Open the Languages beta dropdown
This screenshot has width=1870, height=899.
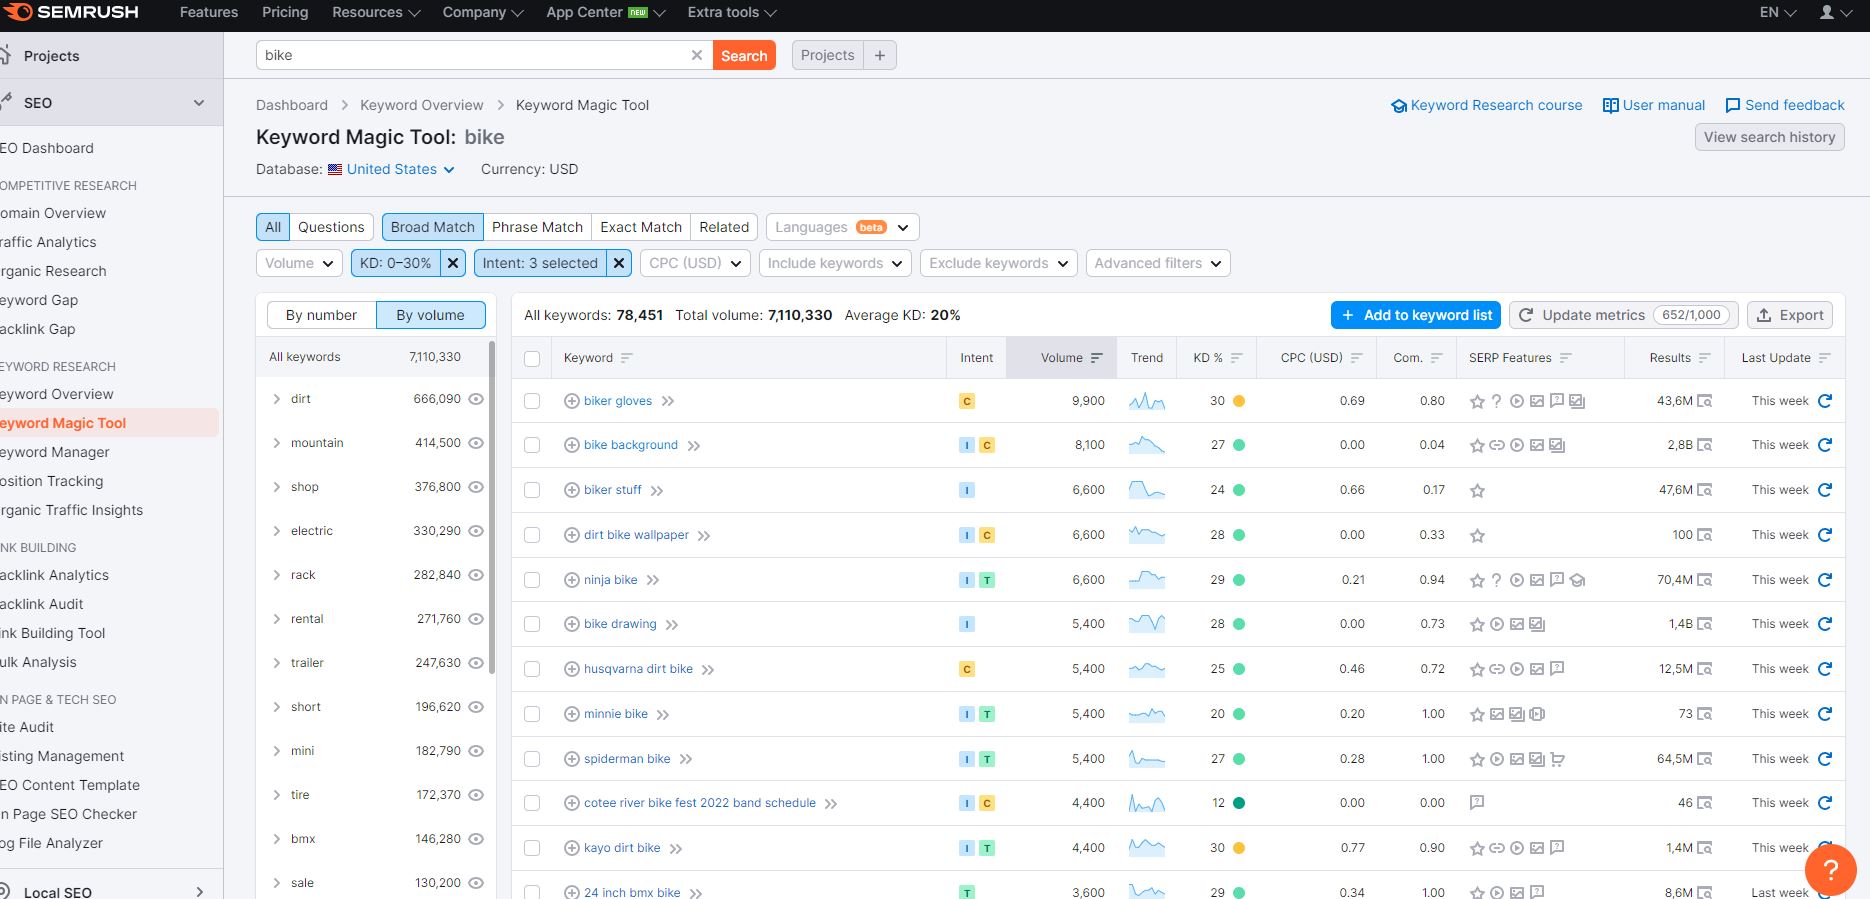coord(842,227)
